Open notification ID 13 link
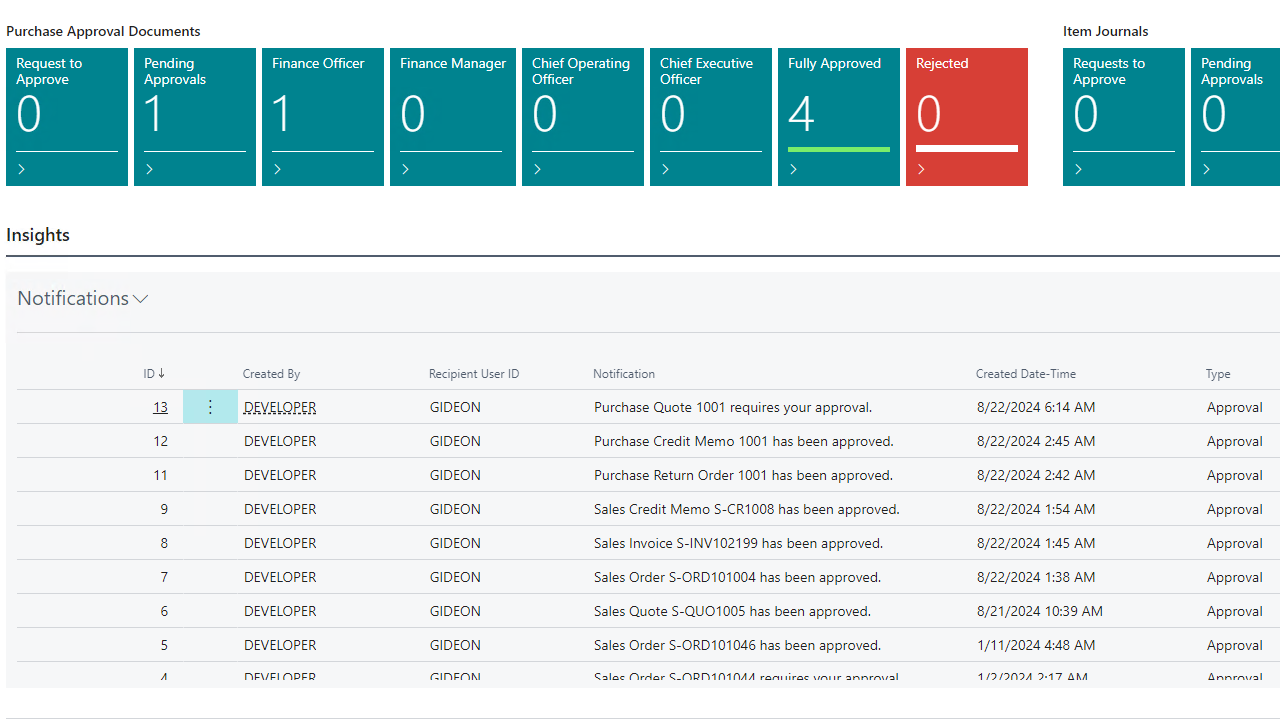 point(160,407)
